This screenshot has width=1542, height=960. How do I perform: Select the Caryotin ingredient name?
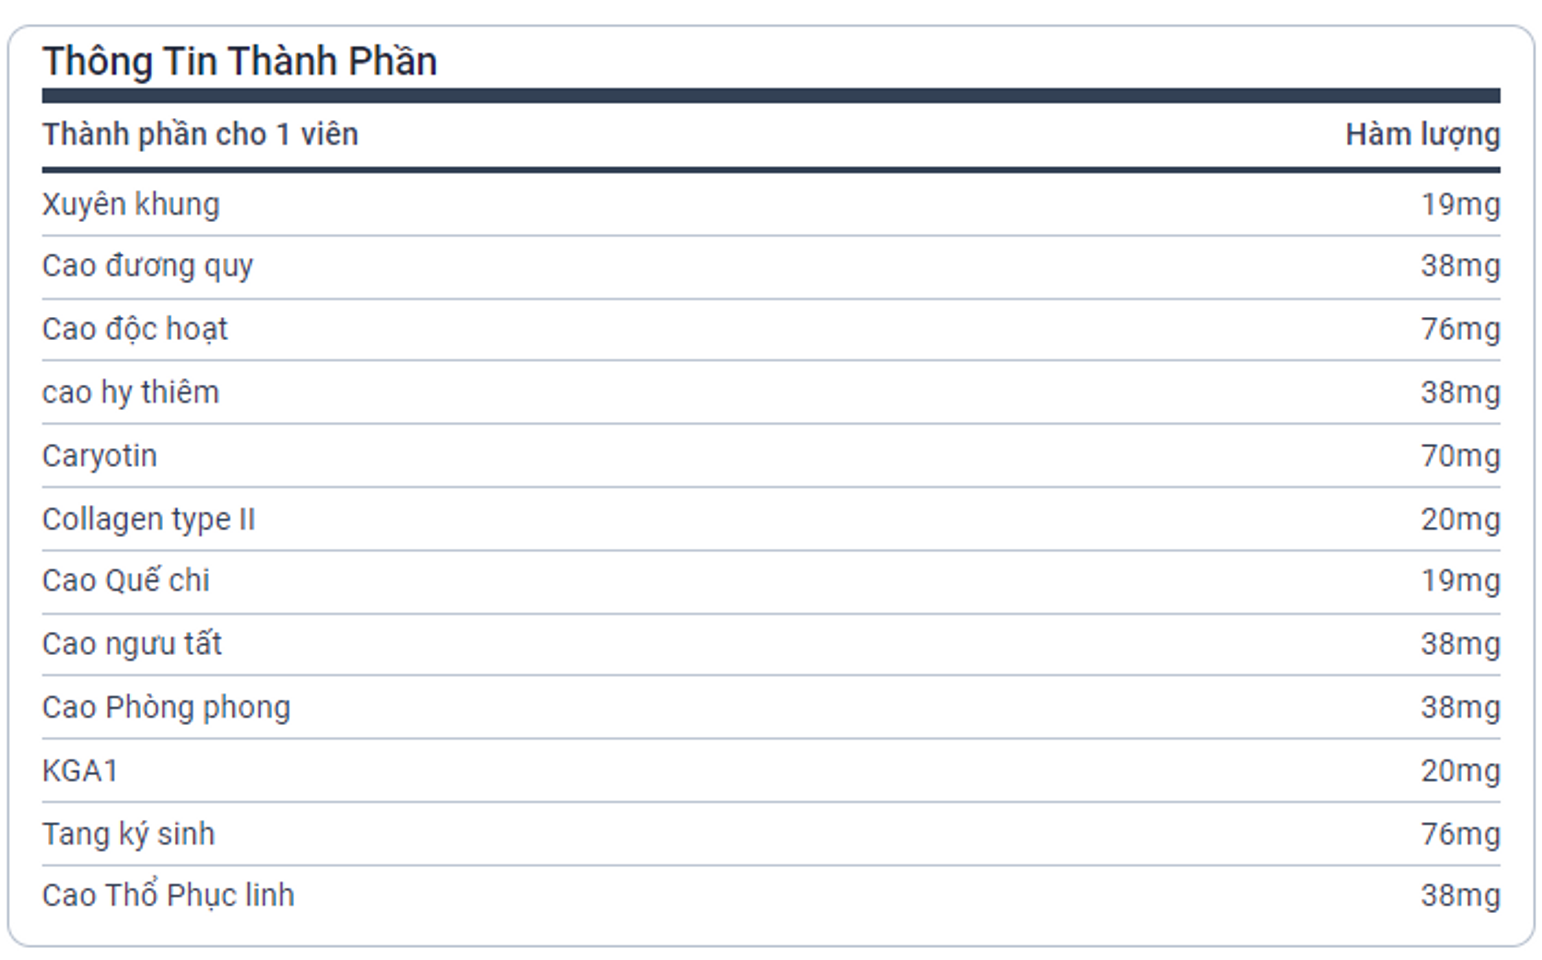tap(99, 456)
